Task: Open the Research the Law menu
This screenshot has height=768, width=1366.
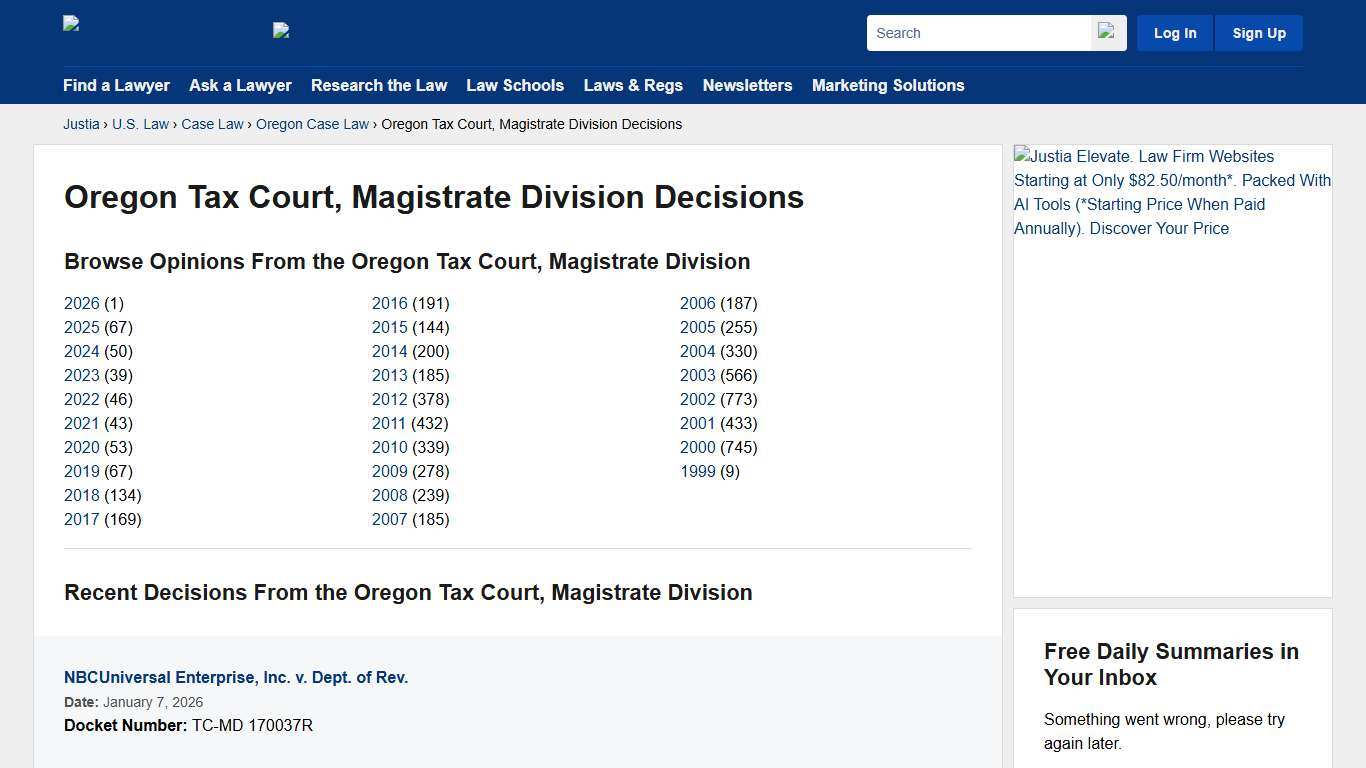Action: click(379, 85)
